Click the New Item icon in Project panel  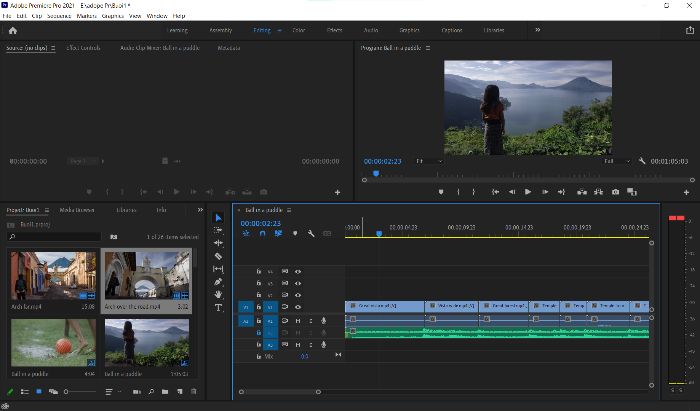tap(179, 391)
